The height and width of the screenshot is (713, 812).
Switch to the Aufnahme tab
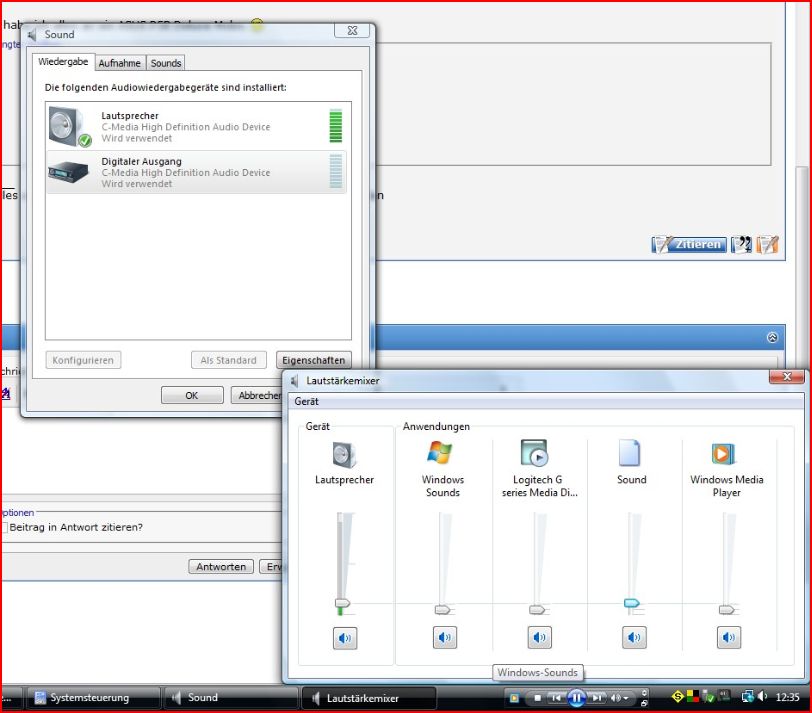tap(120, 63)
